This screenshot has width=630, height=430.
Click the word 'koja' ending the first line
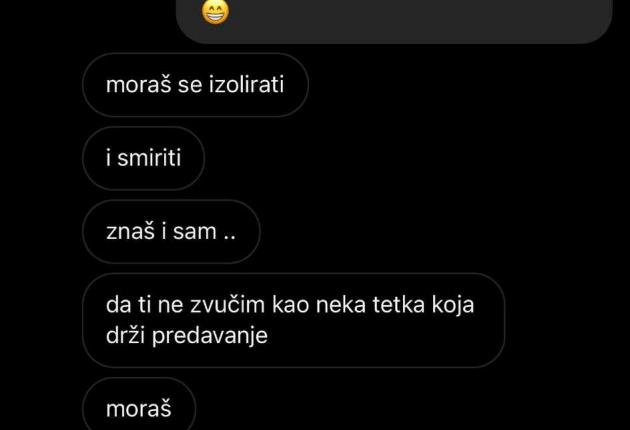pos(453,305)
